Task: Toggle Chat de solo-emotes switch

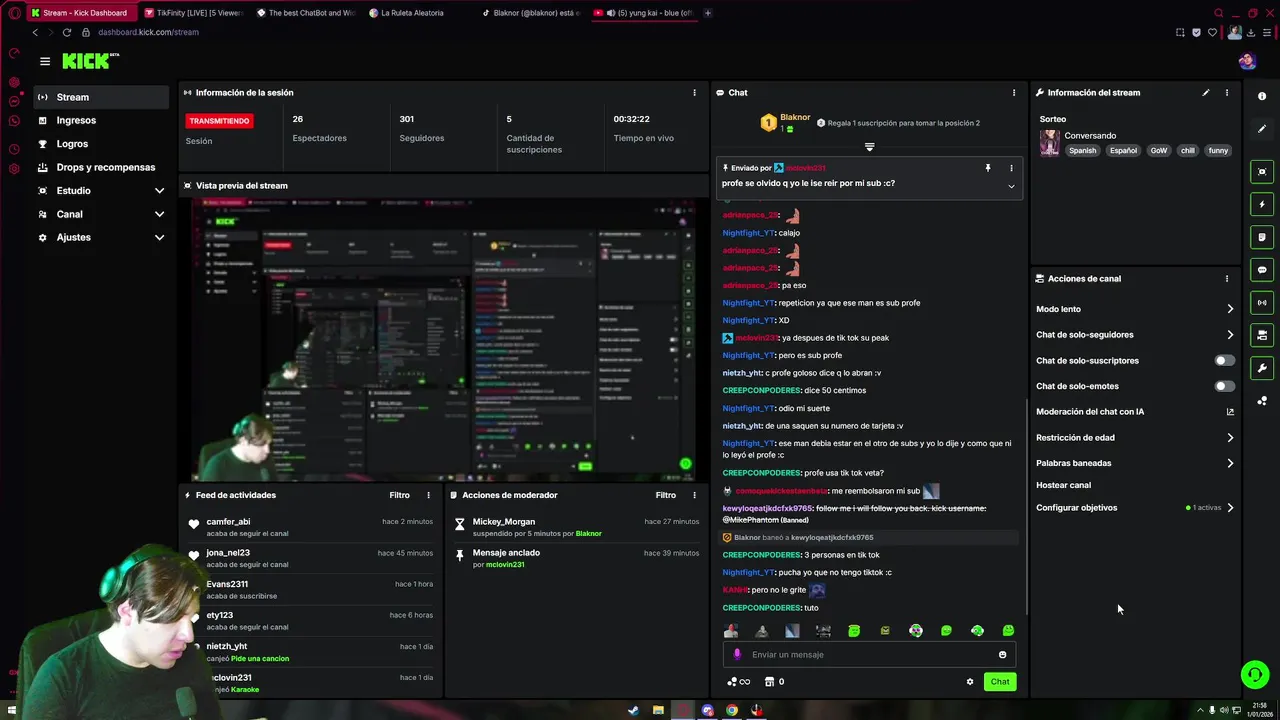Action: (x=1224, y=386)
